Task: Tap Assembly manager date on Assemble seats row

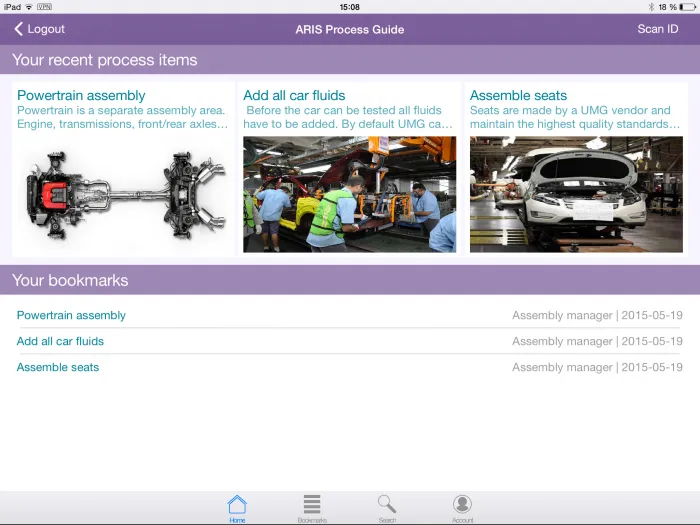Action: point(597,367)
